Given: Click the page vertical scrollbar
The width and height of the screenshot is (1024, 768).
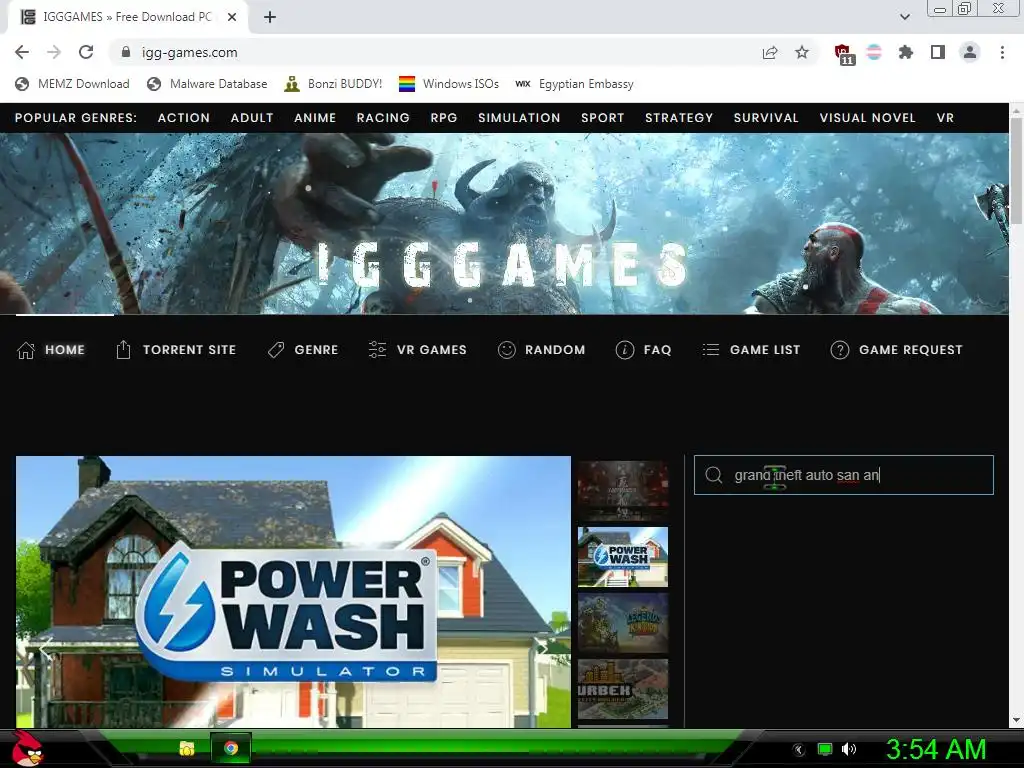Looking at the screenshot, I should click(x=1016, y=172).
